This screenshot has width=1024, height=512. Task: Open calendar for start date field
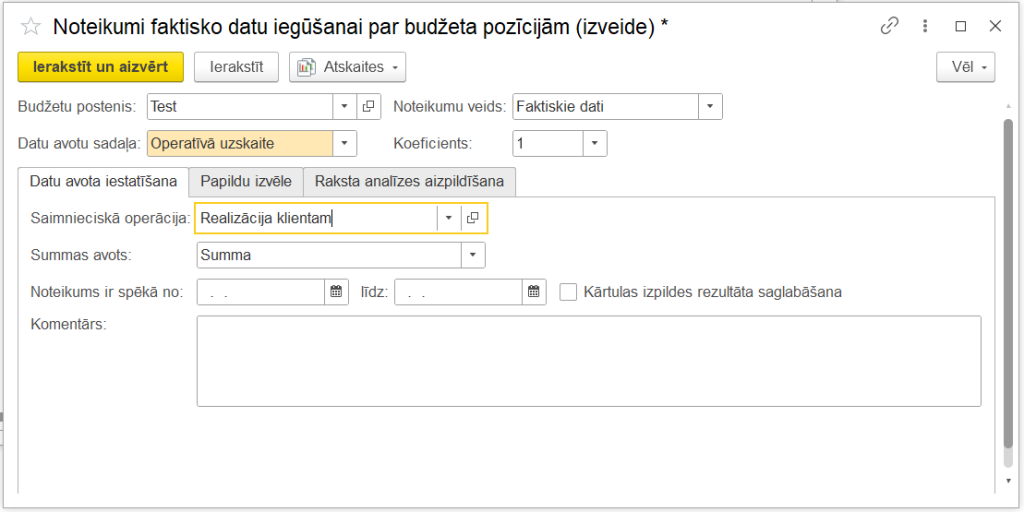pos(335,292)
